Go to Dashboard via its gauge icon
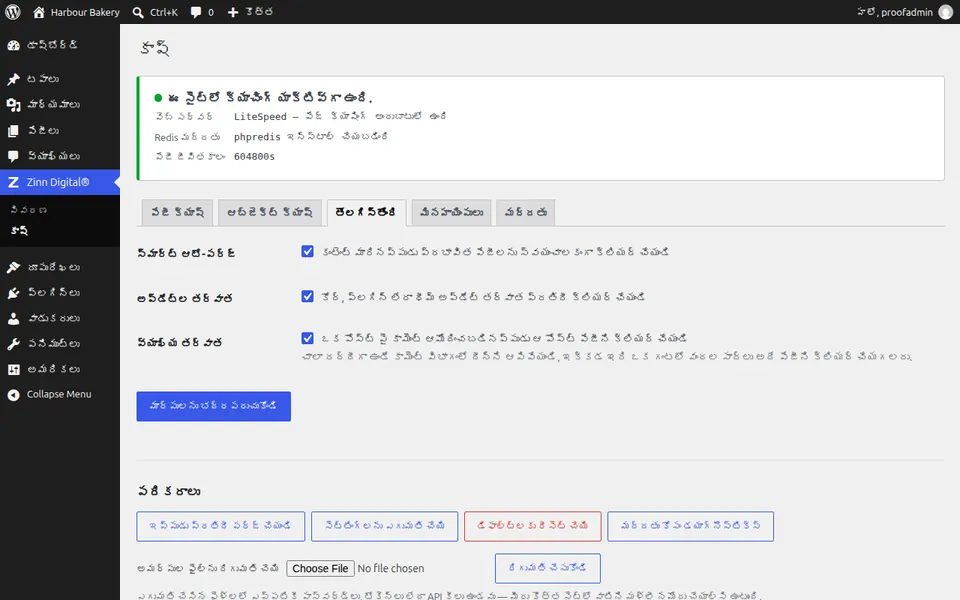The width and height of the screenshot is (960, 600). pos(13,45)
